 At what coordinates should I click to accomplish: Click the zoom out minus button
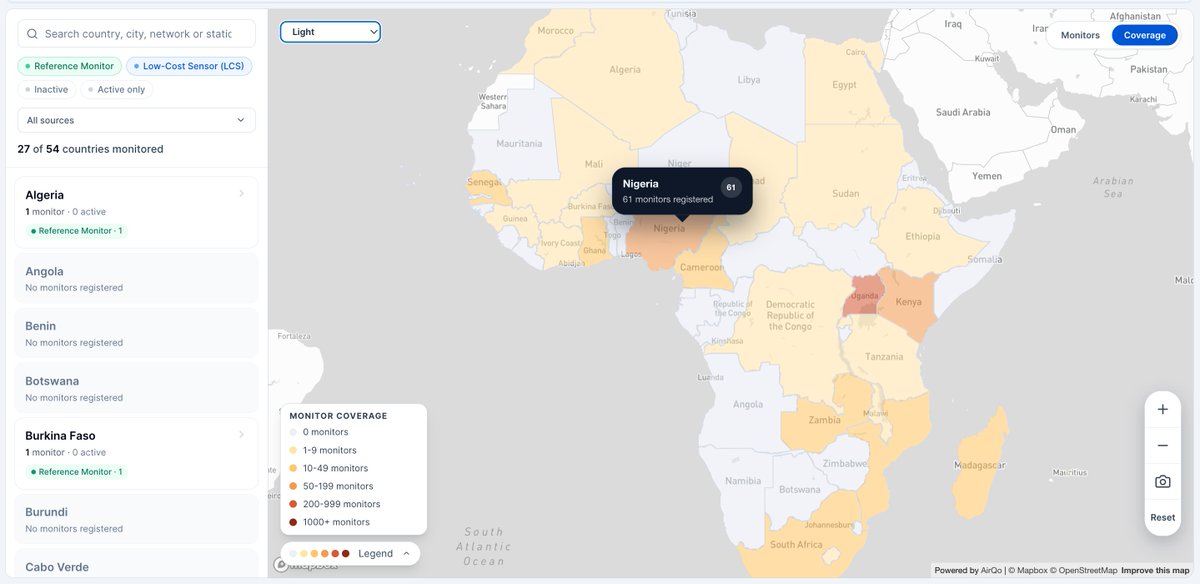[1162, 445]
